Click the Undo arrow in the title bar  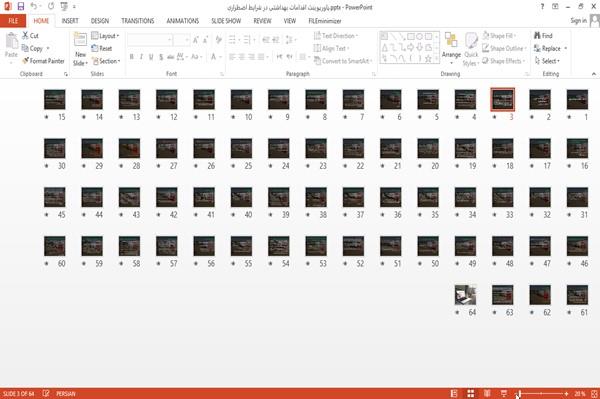(34, 7)
